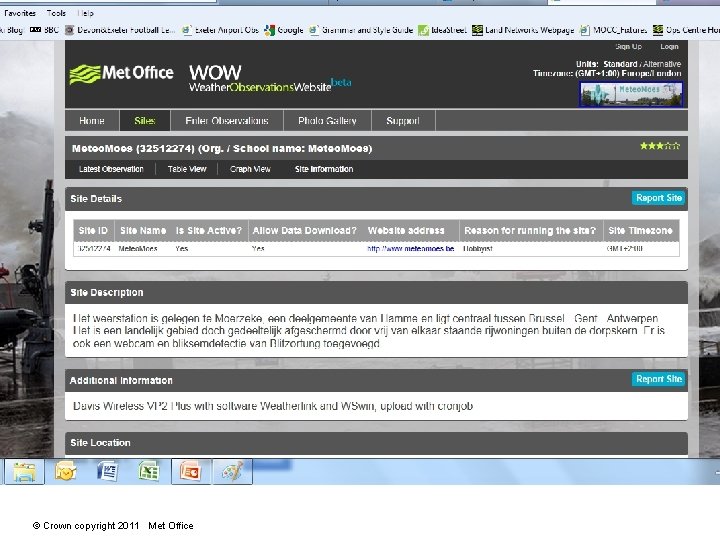This screenshot has height=540, width=720.
Task: Open File Explorer from the taskbar
Action: click(24, 471)
